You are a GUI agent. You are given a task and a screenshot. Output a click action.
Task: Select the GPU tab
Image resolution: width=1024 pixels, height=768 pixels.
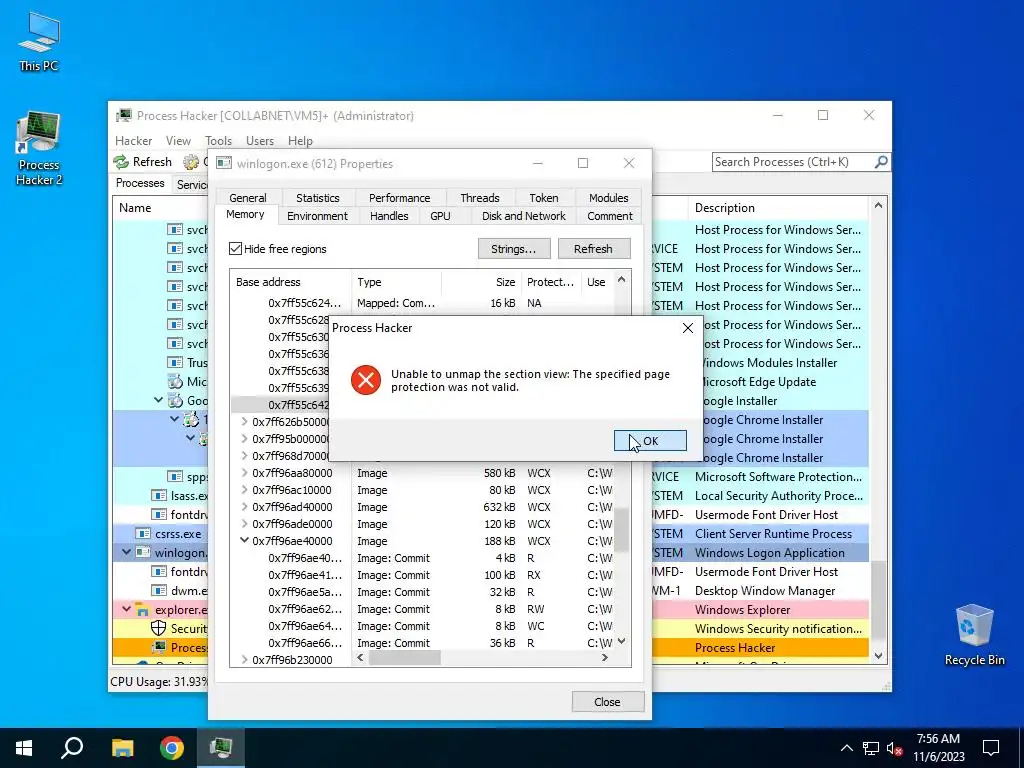click(440, 216)
